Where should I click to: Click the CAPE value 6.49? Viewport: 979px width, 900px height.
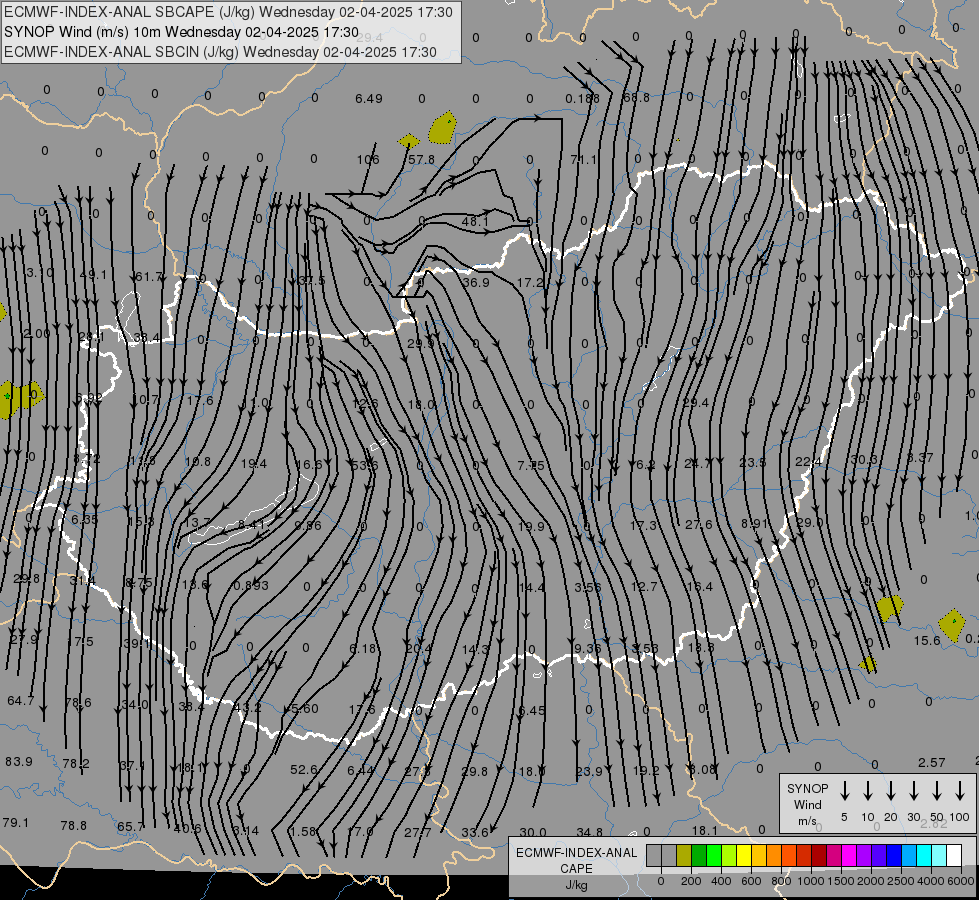coord(369,99)
